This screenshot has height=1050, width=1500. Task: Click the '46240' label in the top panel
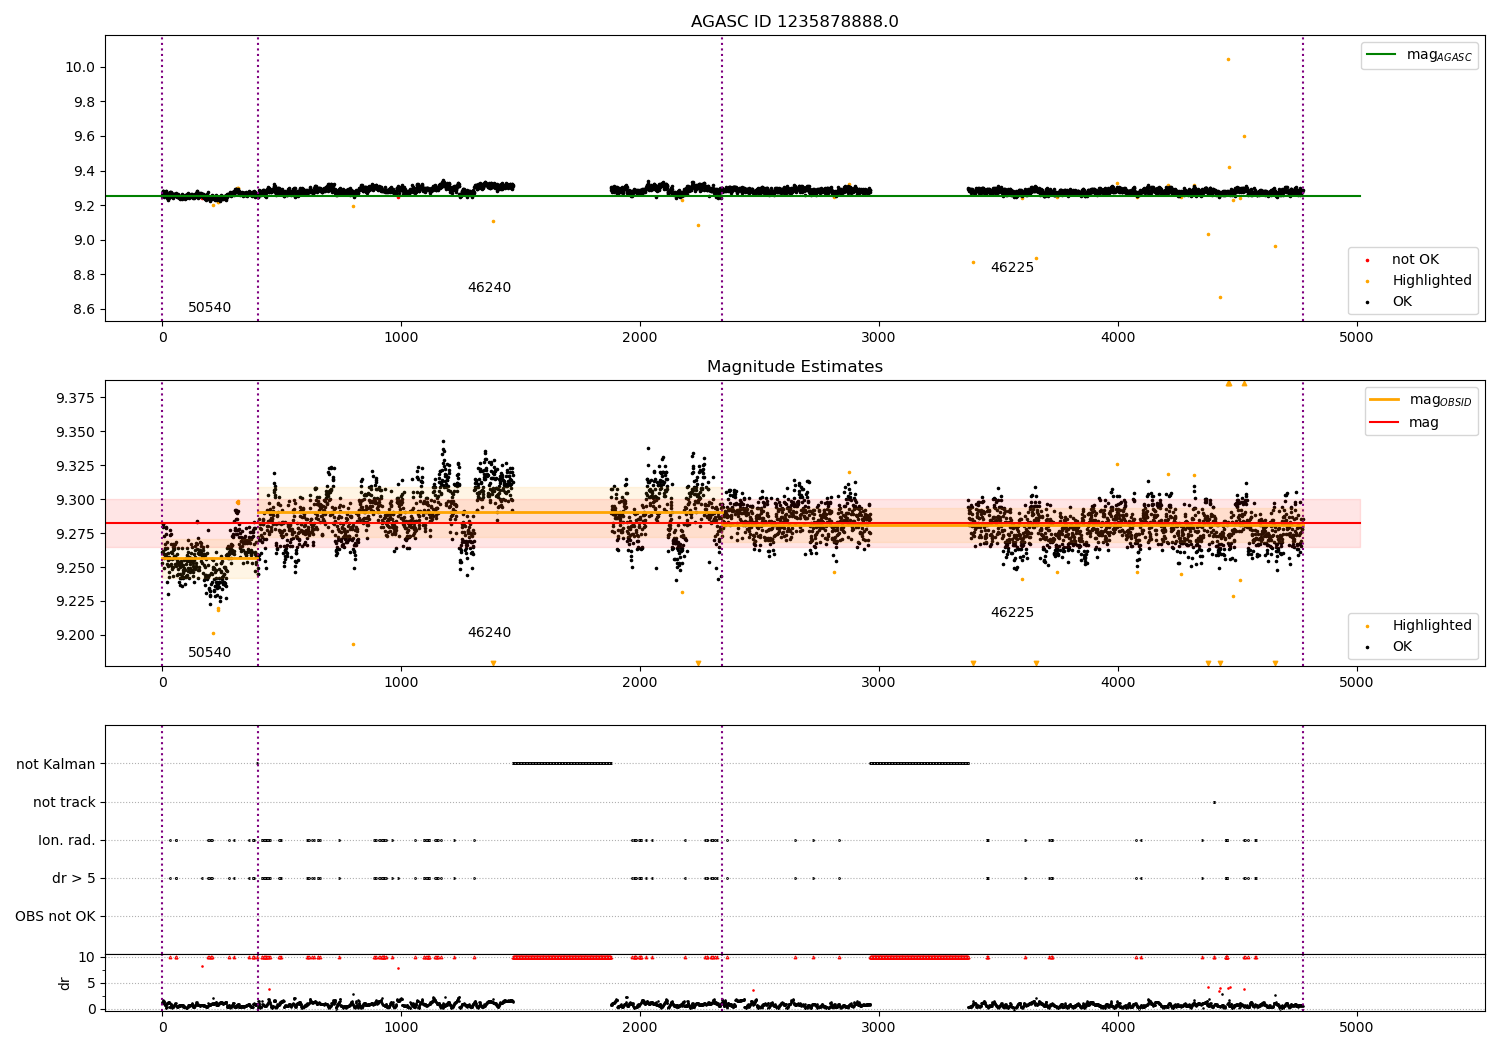pos(489,288)
